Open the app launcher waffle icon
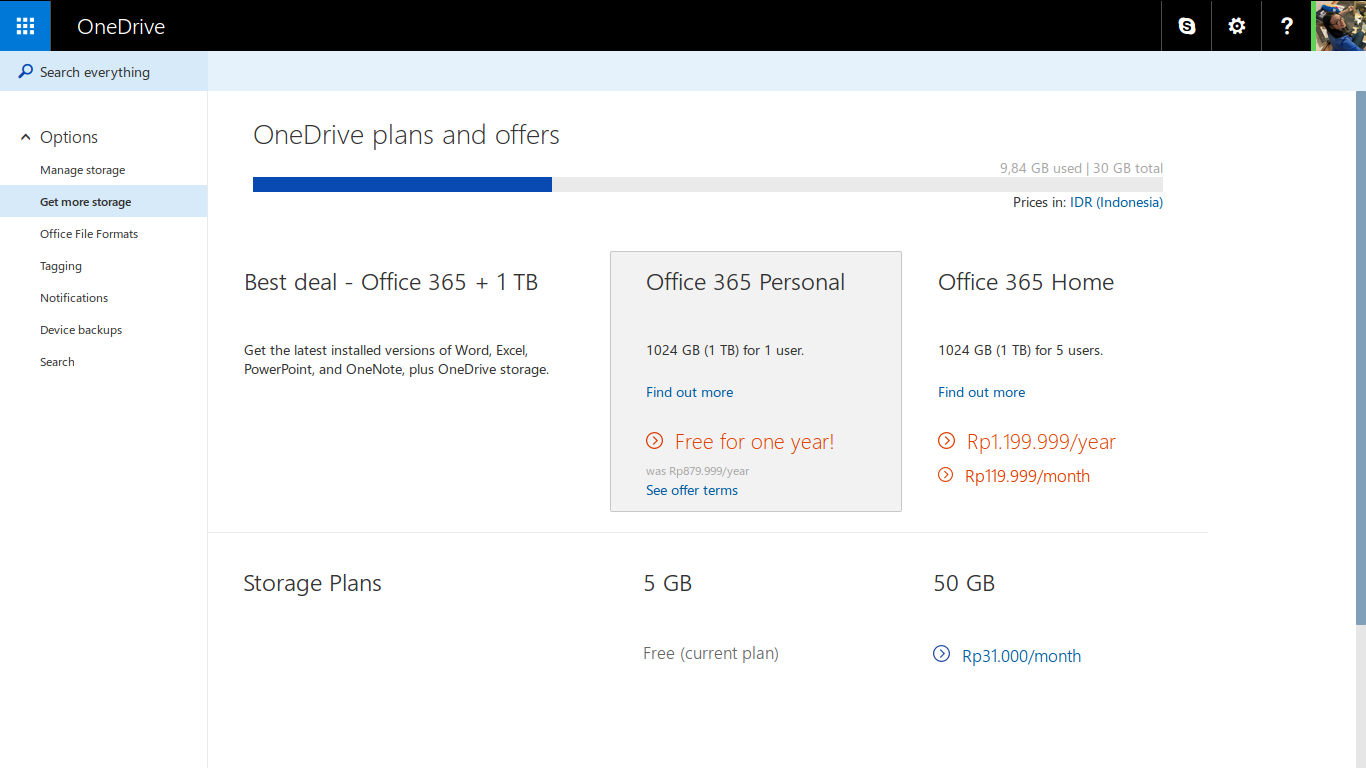 pyautogui.click(x=25, y=26)
